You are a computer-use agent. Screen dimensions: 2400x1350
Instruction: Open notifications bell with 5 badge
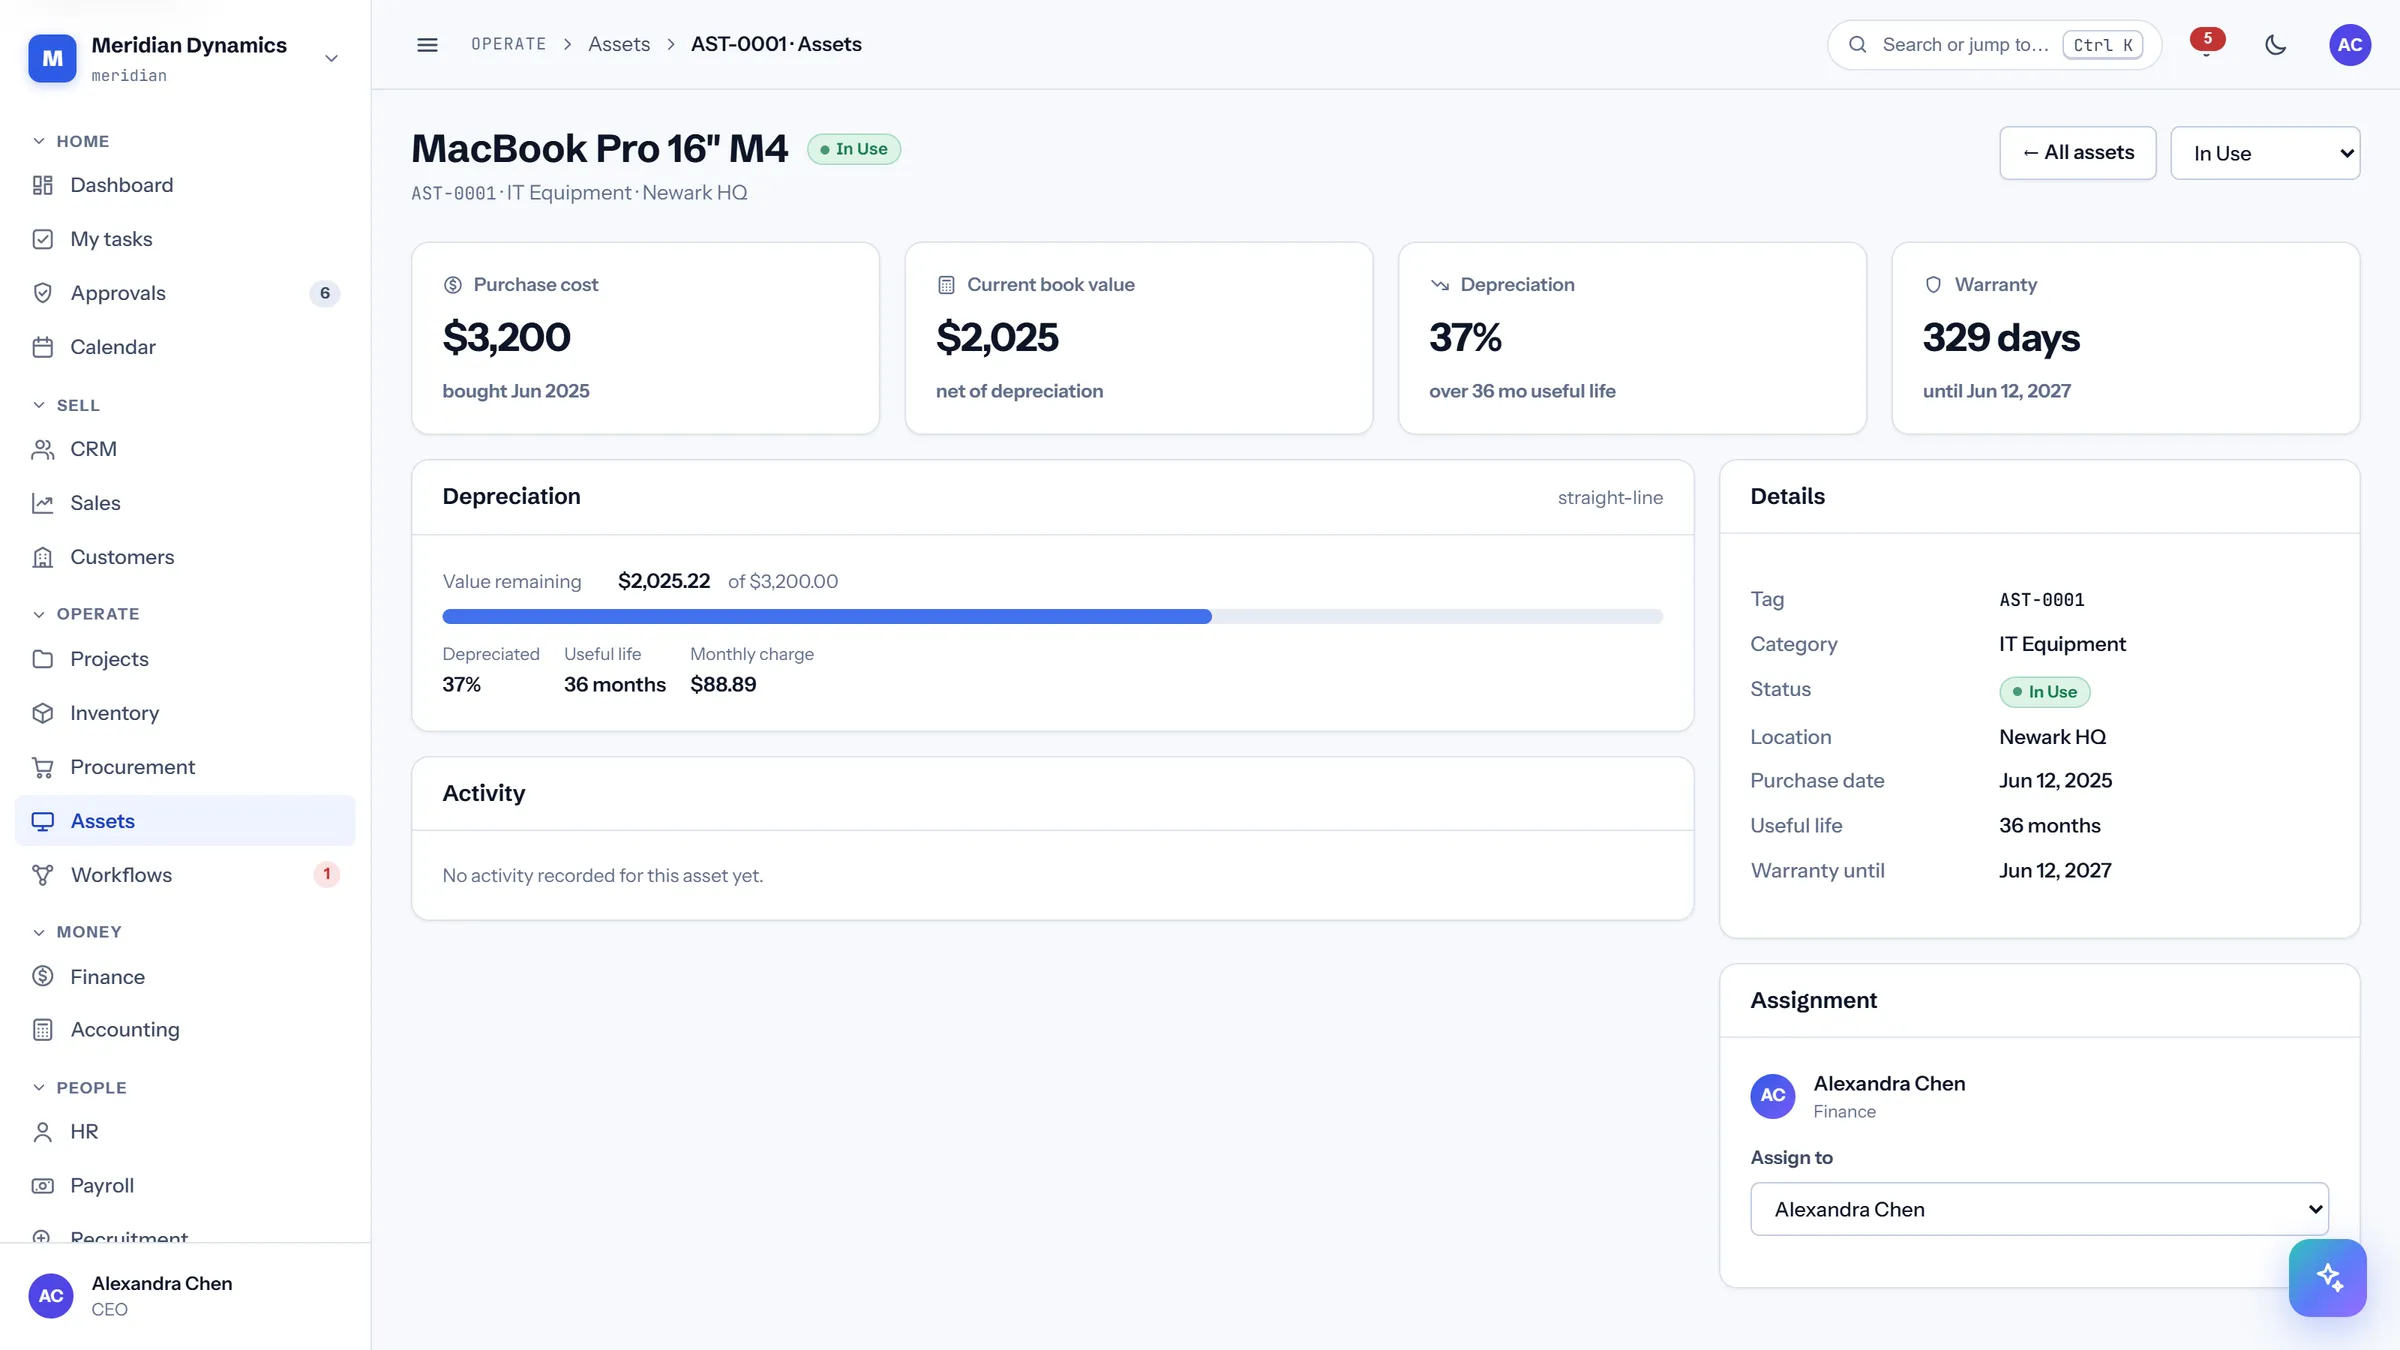pyautogui.click(x=2206, y=44)
